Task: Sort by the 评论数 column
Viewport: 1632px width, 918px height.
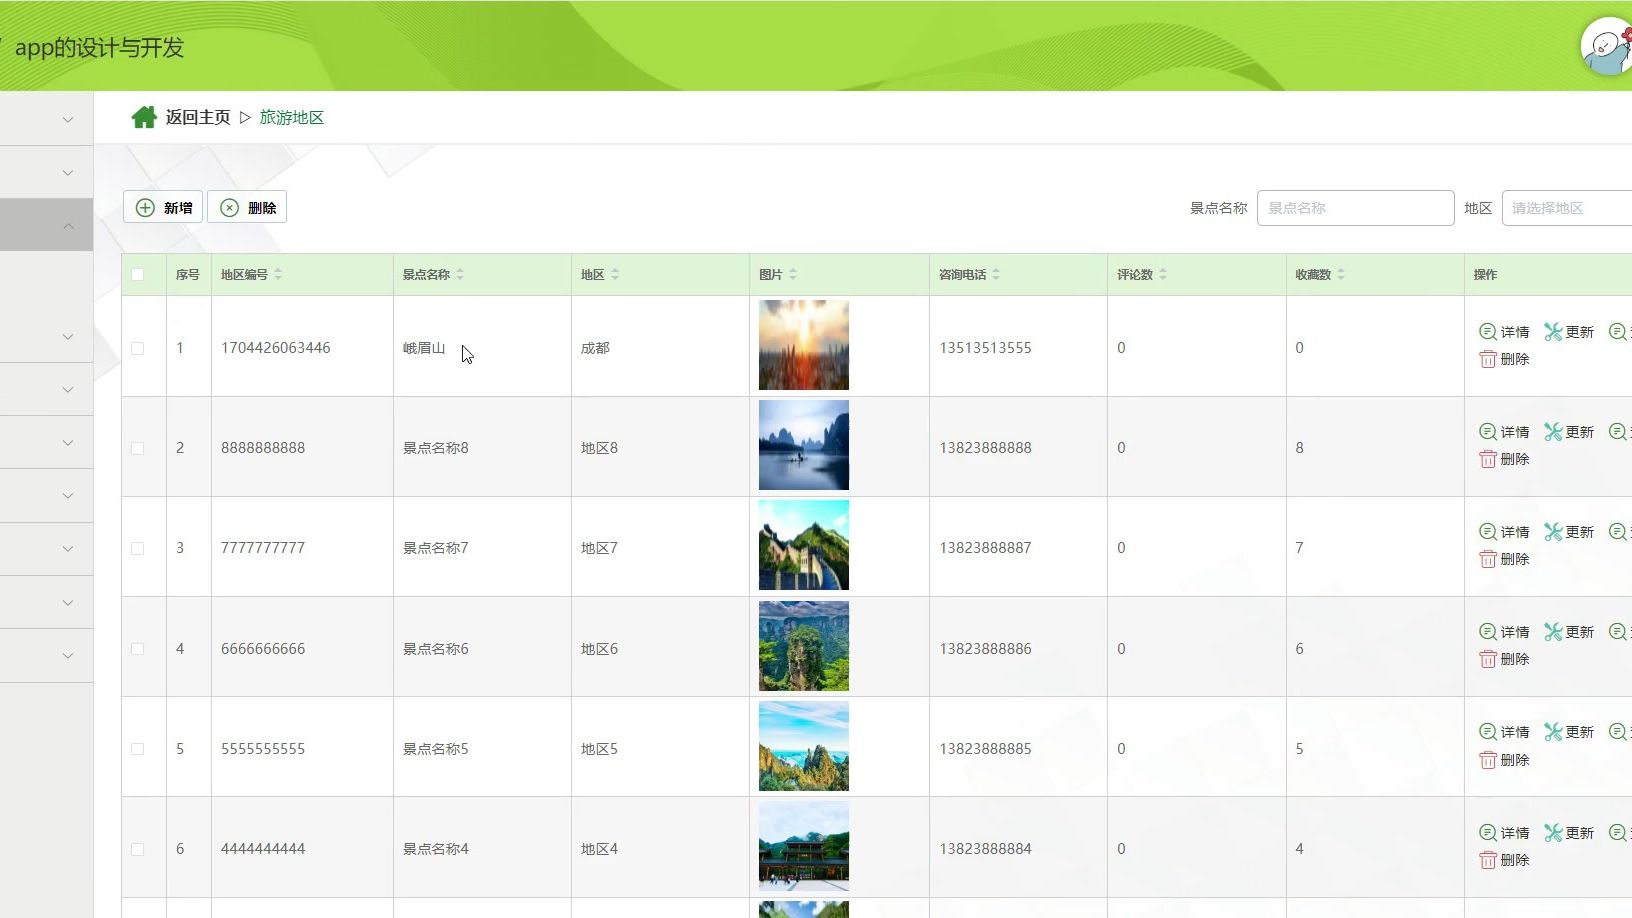Action: pyautogui.click(x=1163, y=274)
